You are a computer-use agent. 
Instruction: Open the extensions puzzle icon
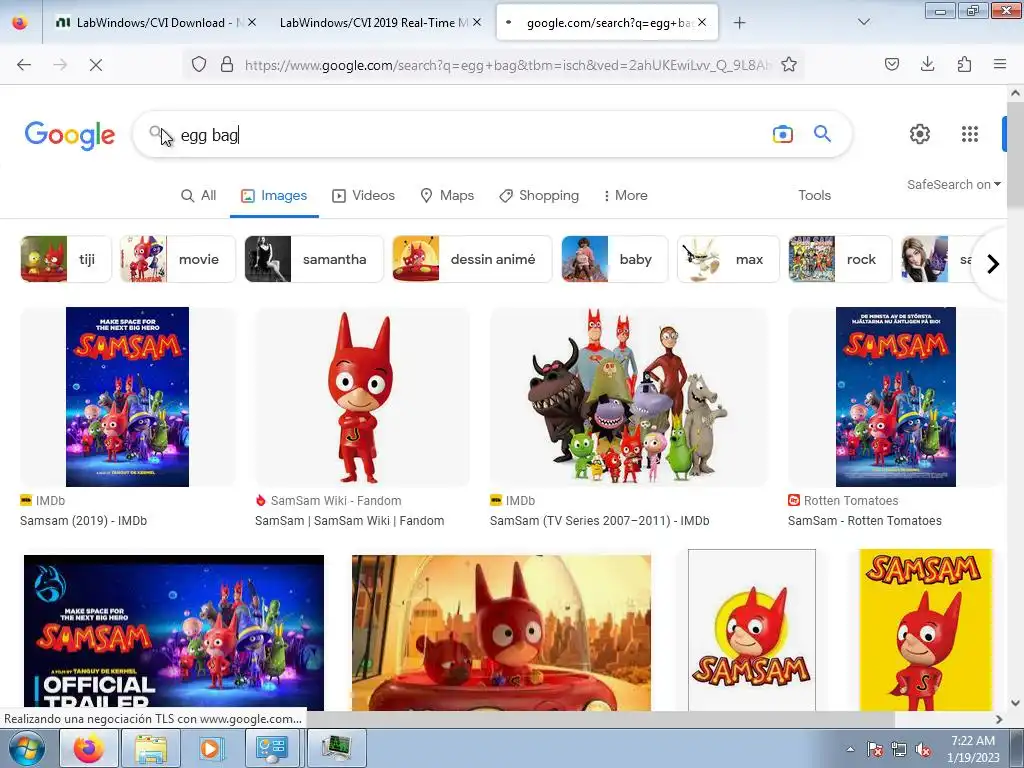964,64
